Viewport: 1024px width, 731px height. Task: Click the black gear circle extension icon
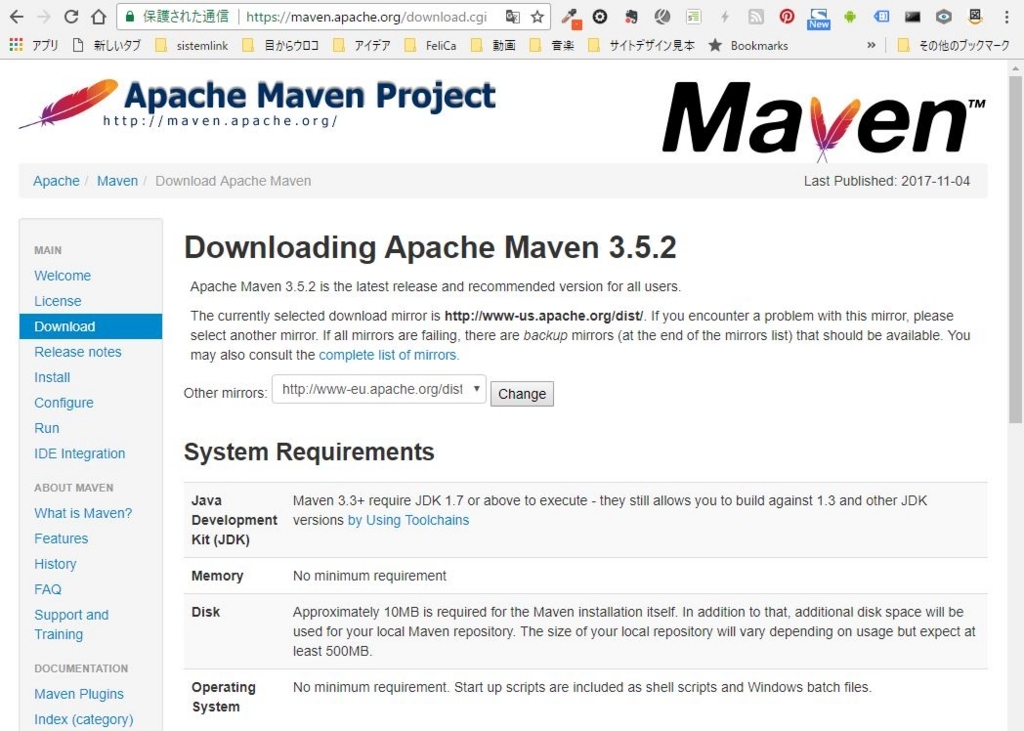(x=600, y=17)
